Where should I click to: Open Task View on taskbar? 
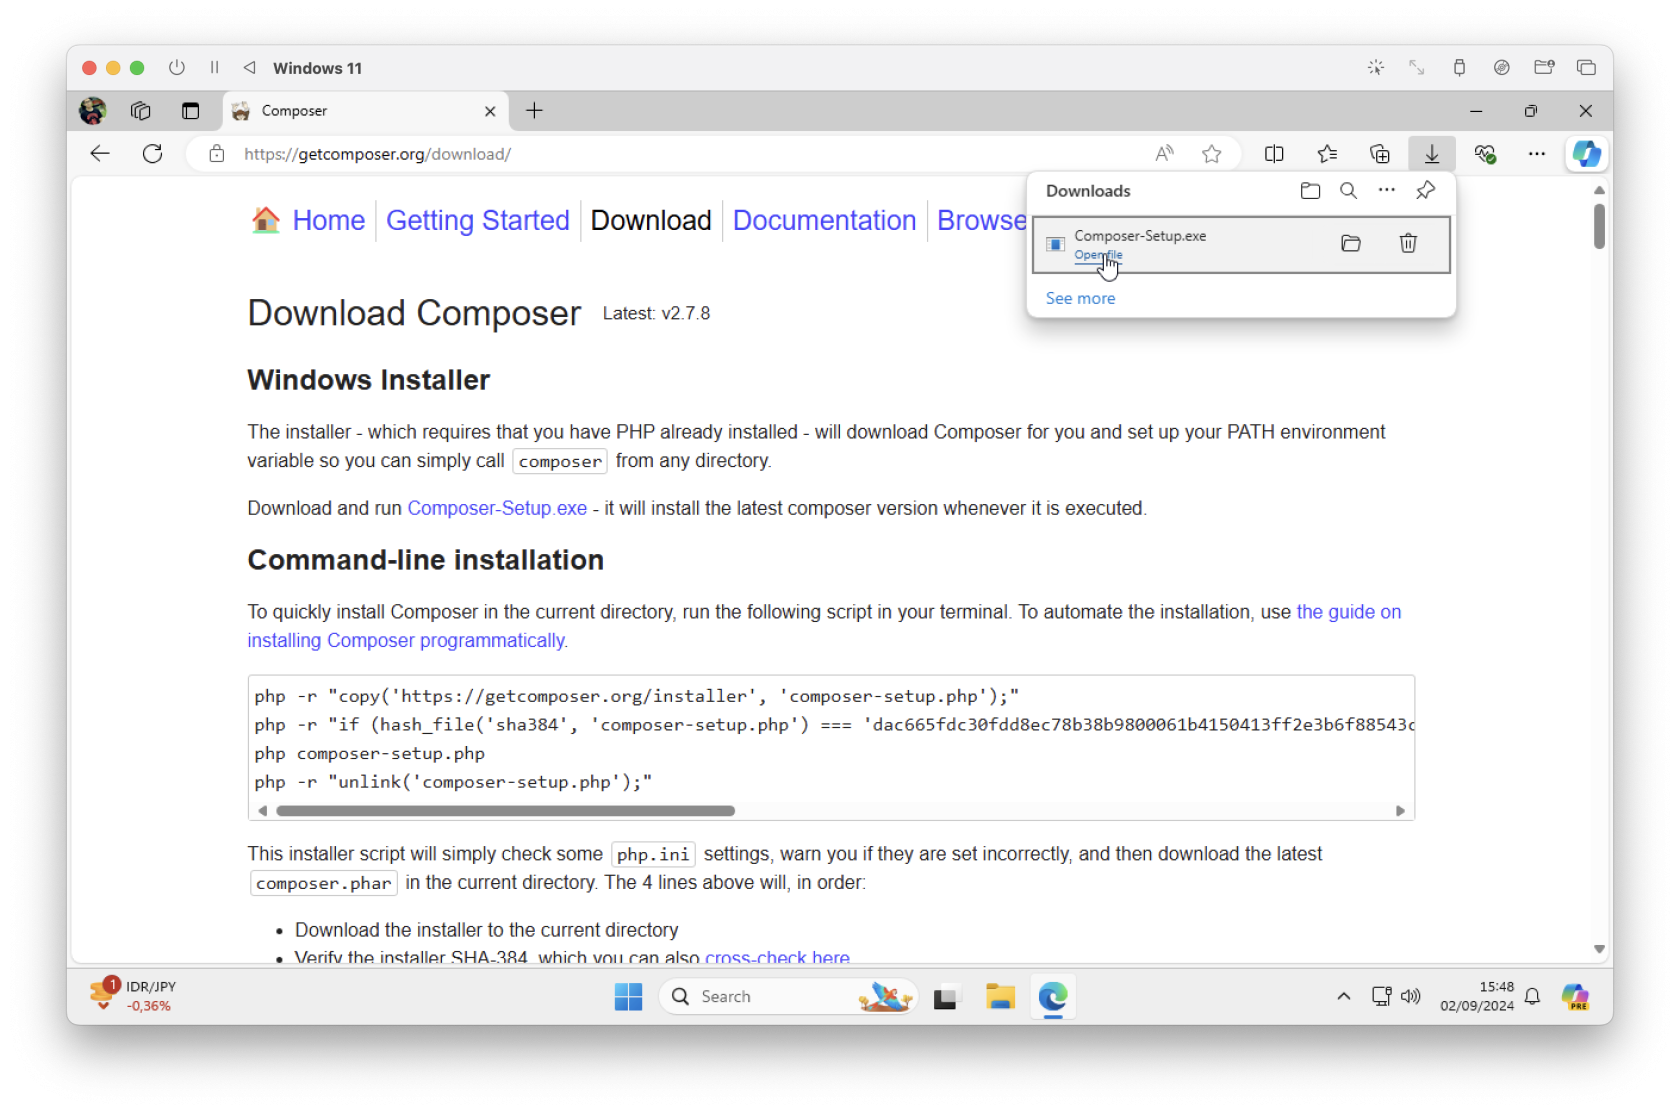click(946, 997)
